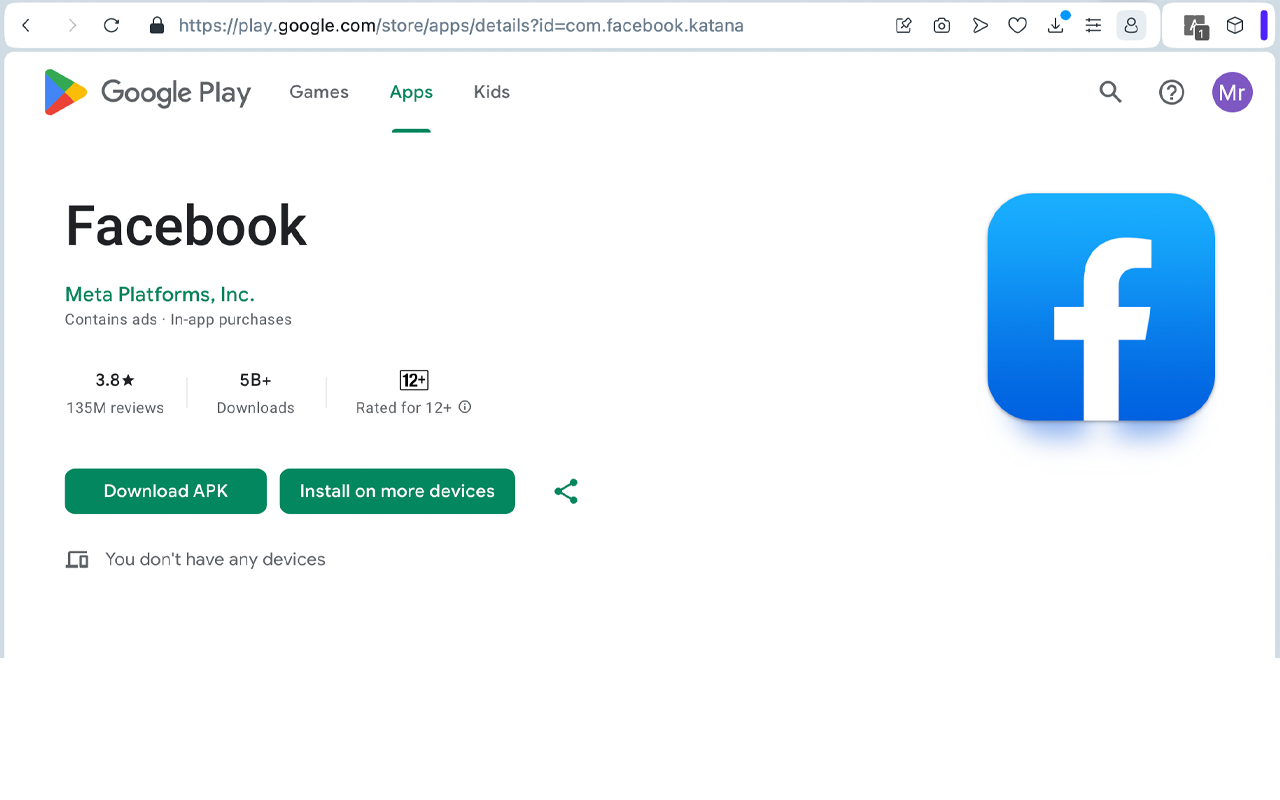Click the purple vertical sidebar bar

click(1264, 26)
